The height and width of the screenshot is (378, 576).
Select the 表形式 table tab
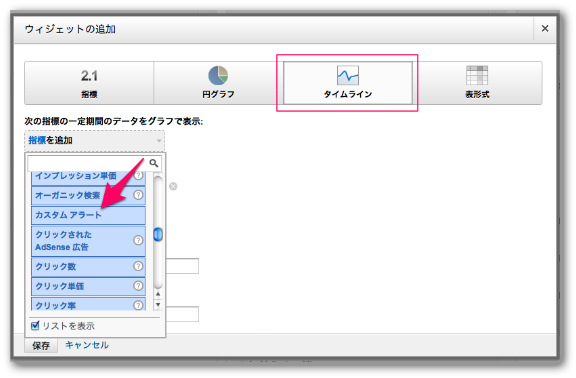[477, 83]
